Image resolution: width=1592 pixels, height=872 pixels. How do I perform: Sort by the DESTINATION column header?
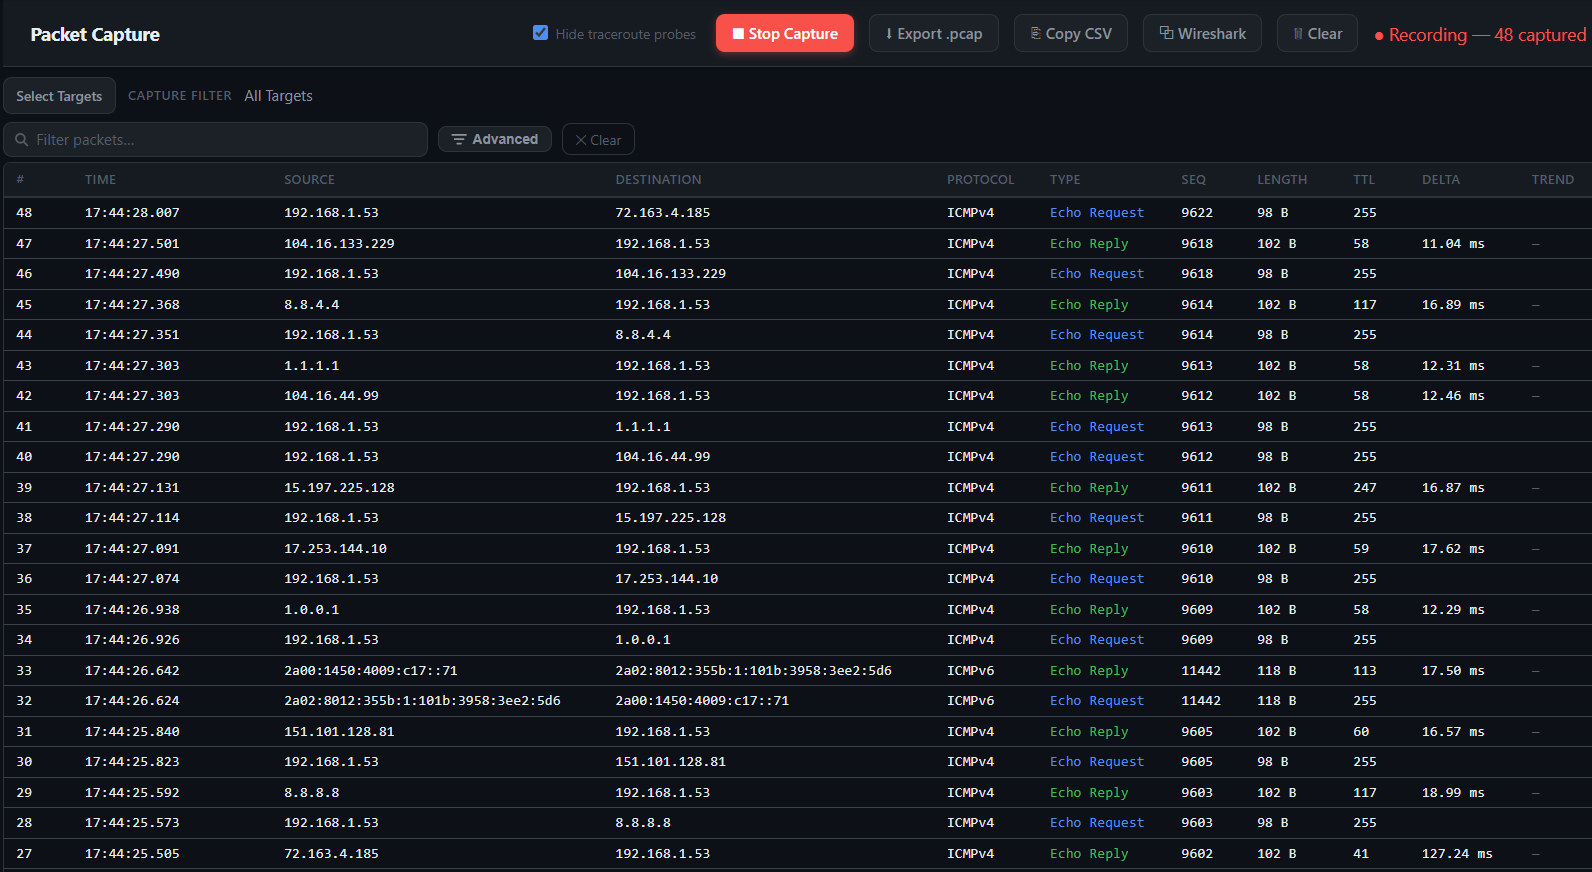click(658, 180)
